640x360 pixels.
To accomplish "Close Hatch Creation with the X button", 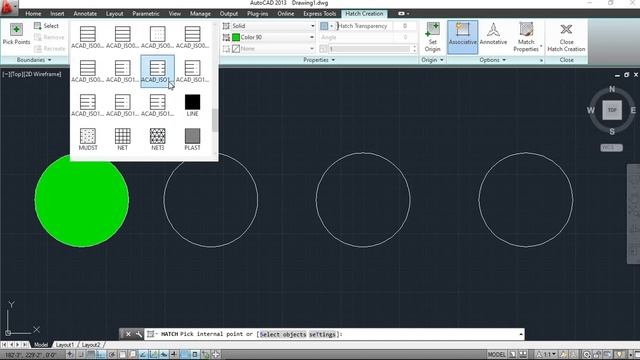I will pos(566,37).
